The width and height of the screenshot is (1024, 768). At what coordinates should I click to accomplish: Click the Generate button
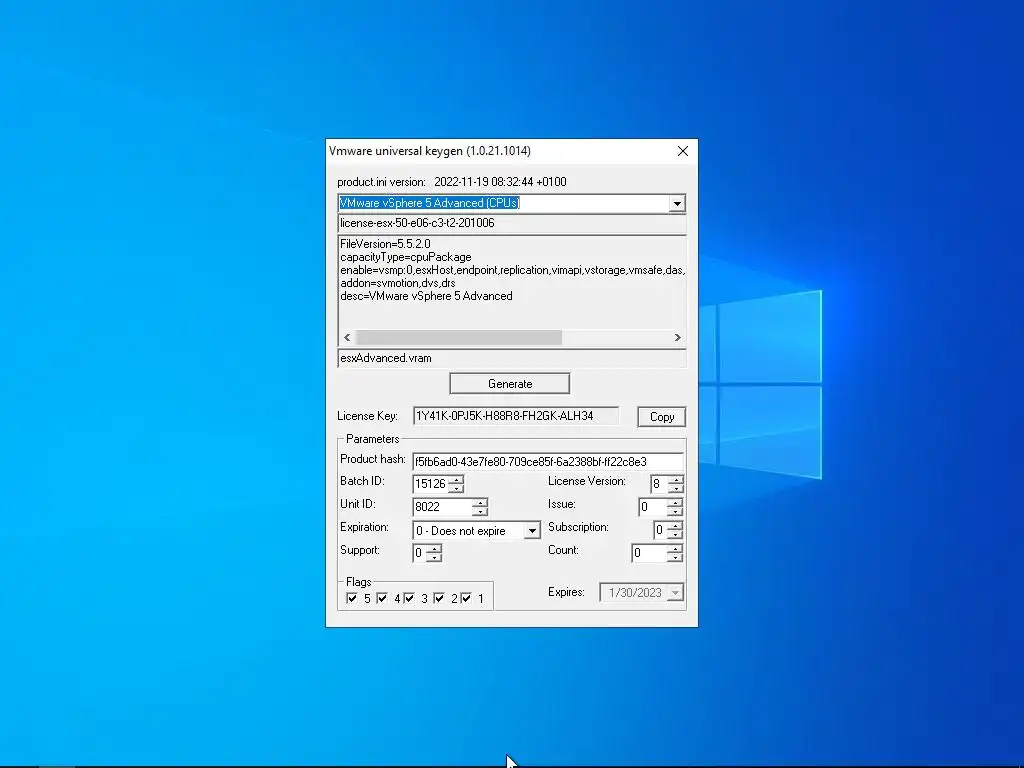tap(509, 384)
